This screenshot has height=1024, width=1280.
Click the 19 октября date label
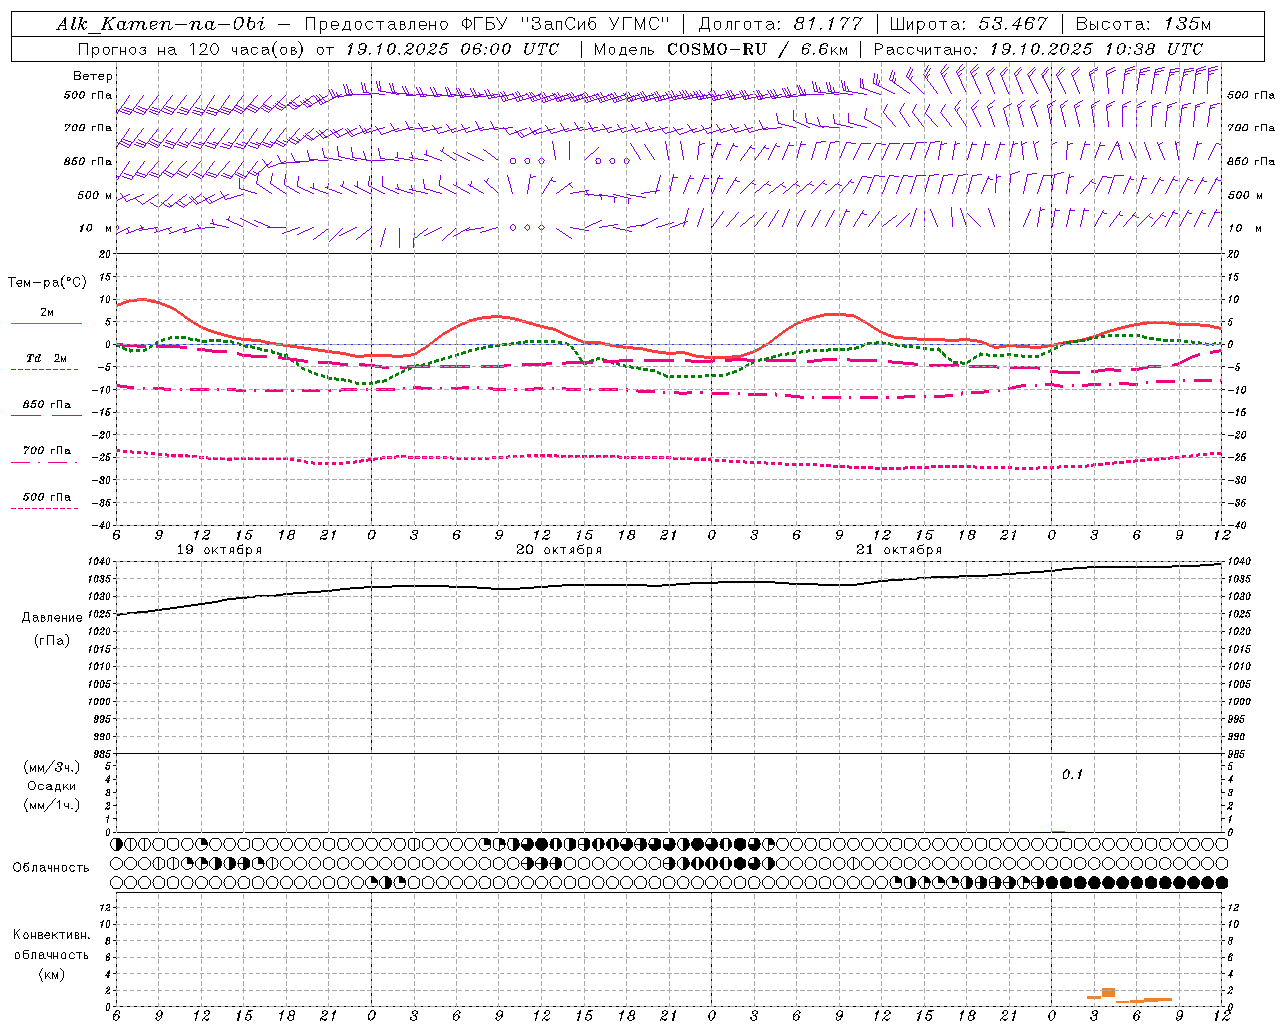pyautogui.click(x=219, y=550)
